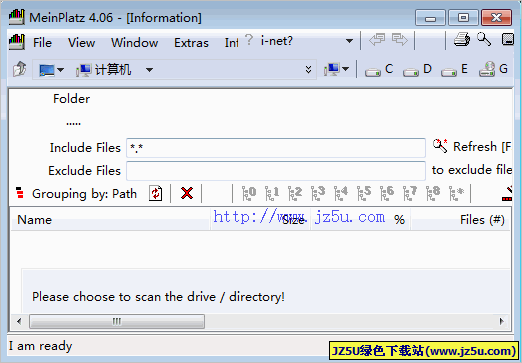This screenshot has width=522, height=363.
Task: Click the scroll right arrow
Action: (x=502, y=321)
